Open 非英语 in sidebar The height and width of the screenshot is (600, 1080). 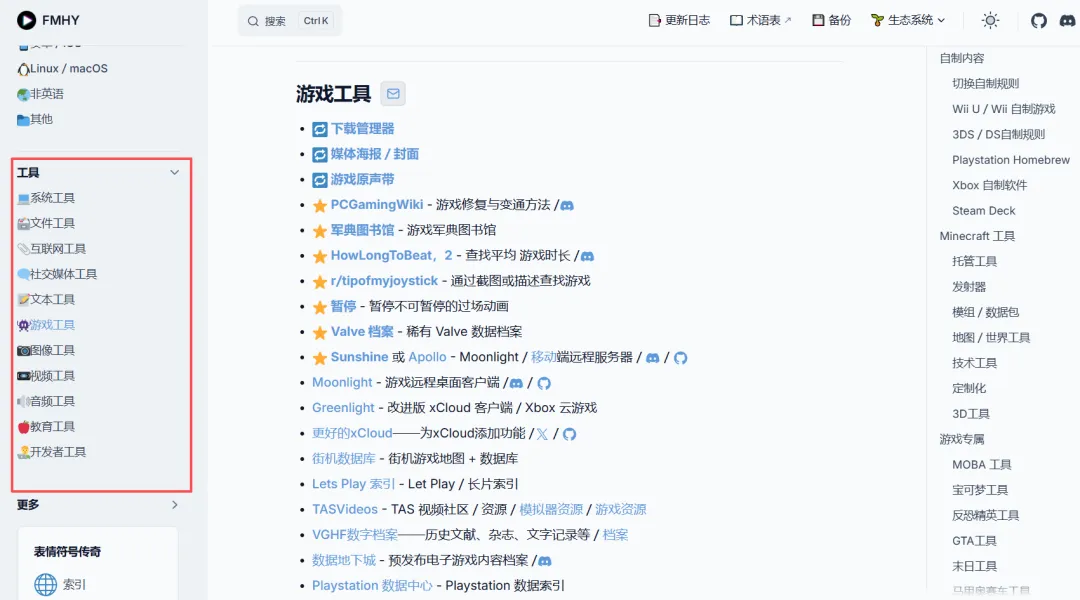(x=41, y=94)
